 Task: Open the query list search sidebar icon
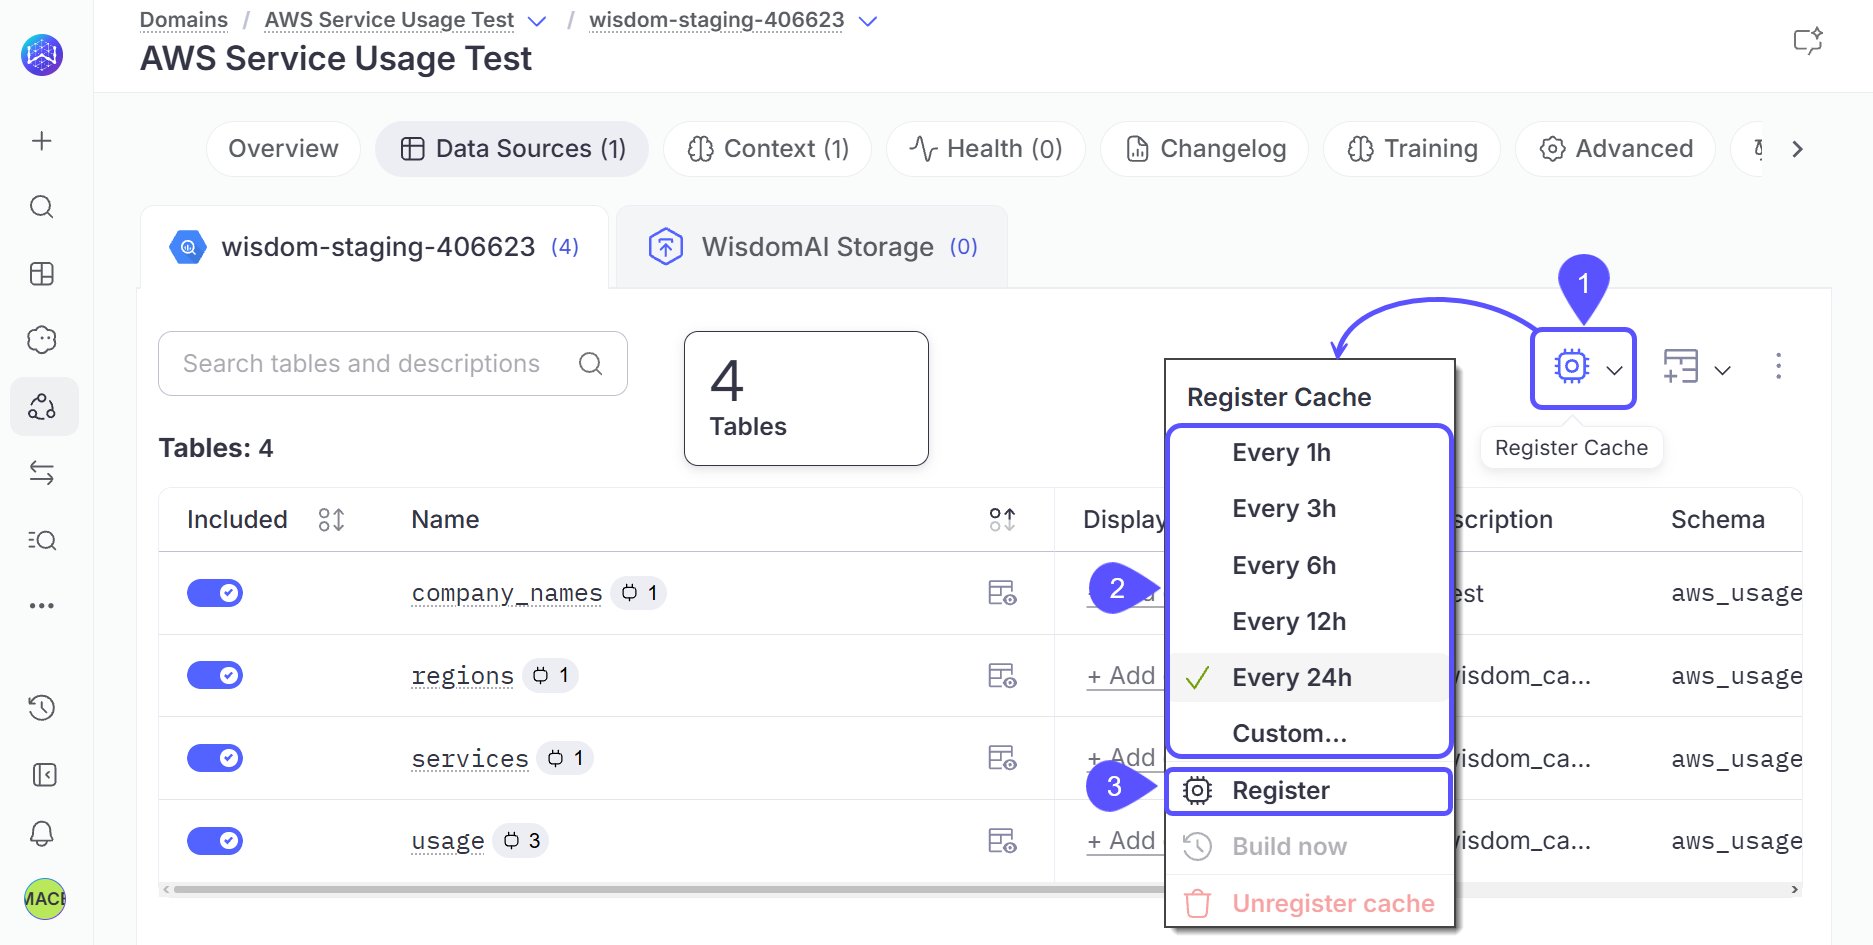(x=42, y=540)
